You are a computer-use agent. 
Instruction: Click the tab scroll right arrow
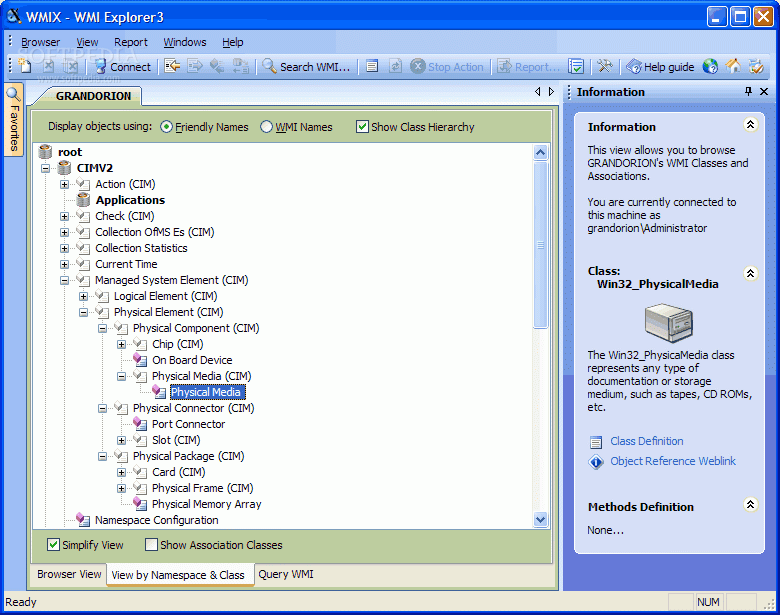click(551, 92)
